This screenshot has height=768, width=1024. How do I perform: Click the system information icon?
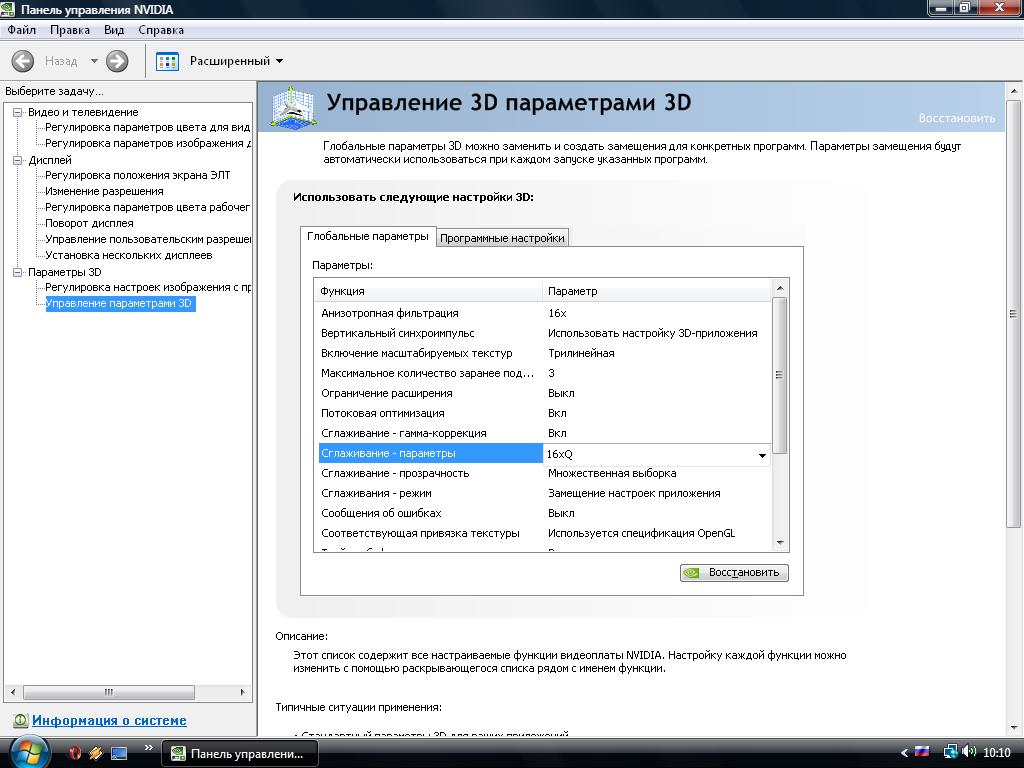click(20, 720)
